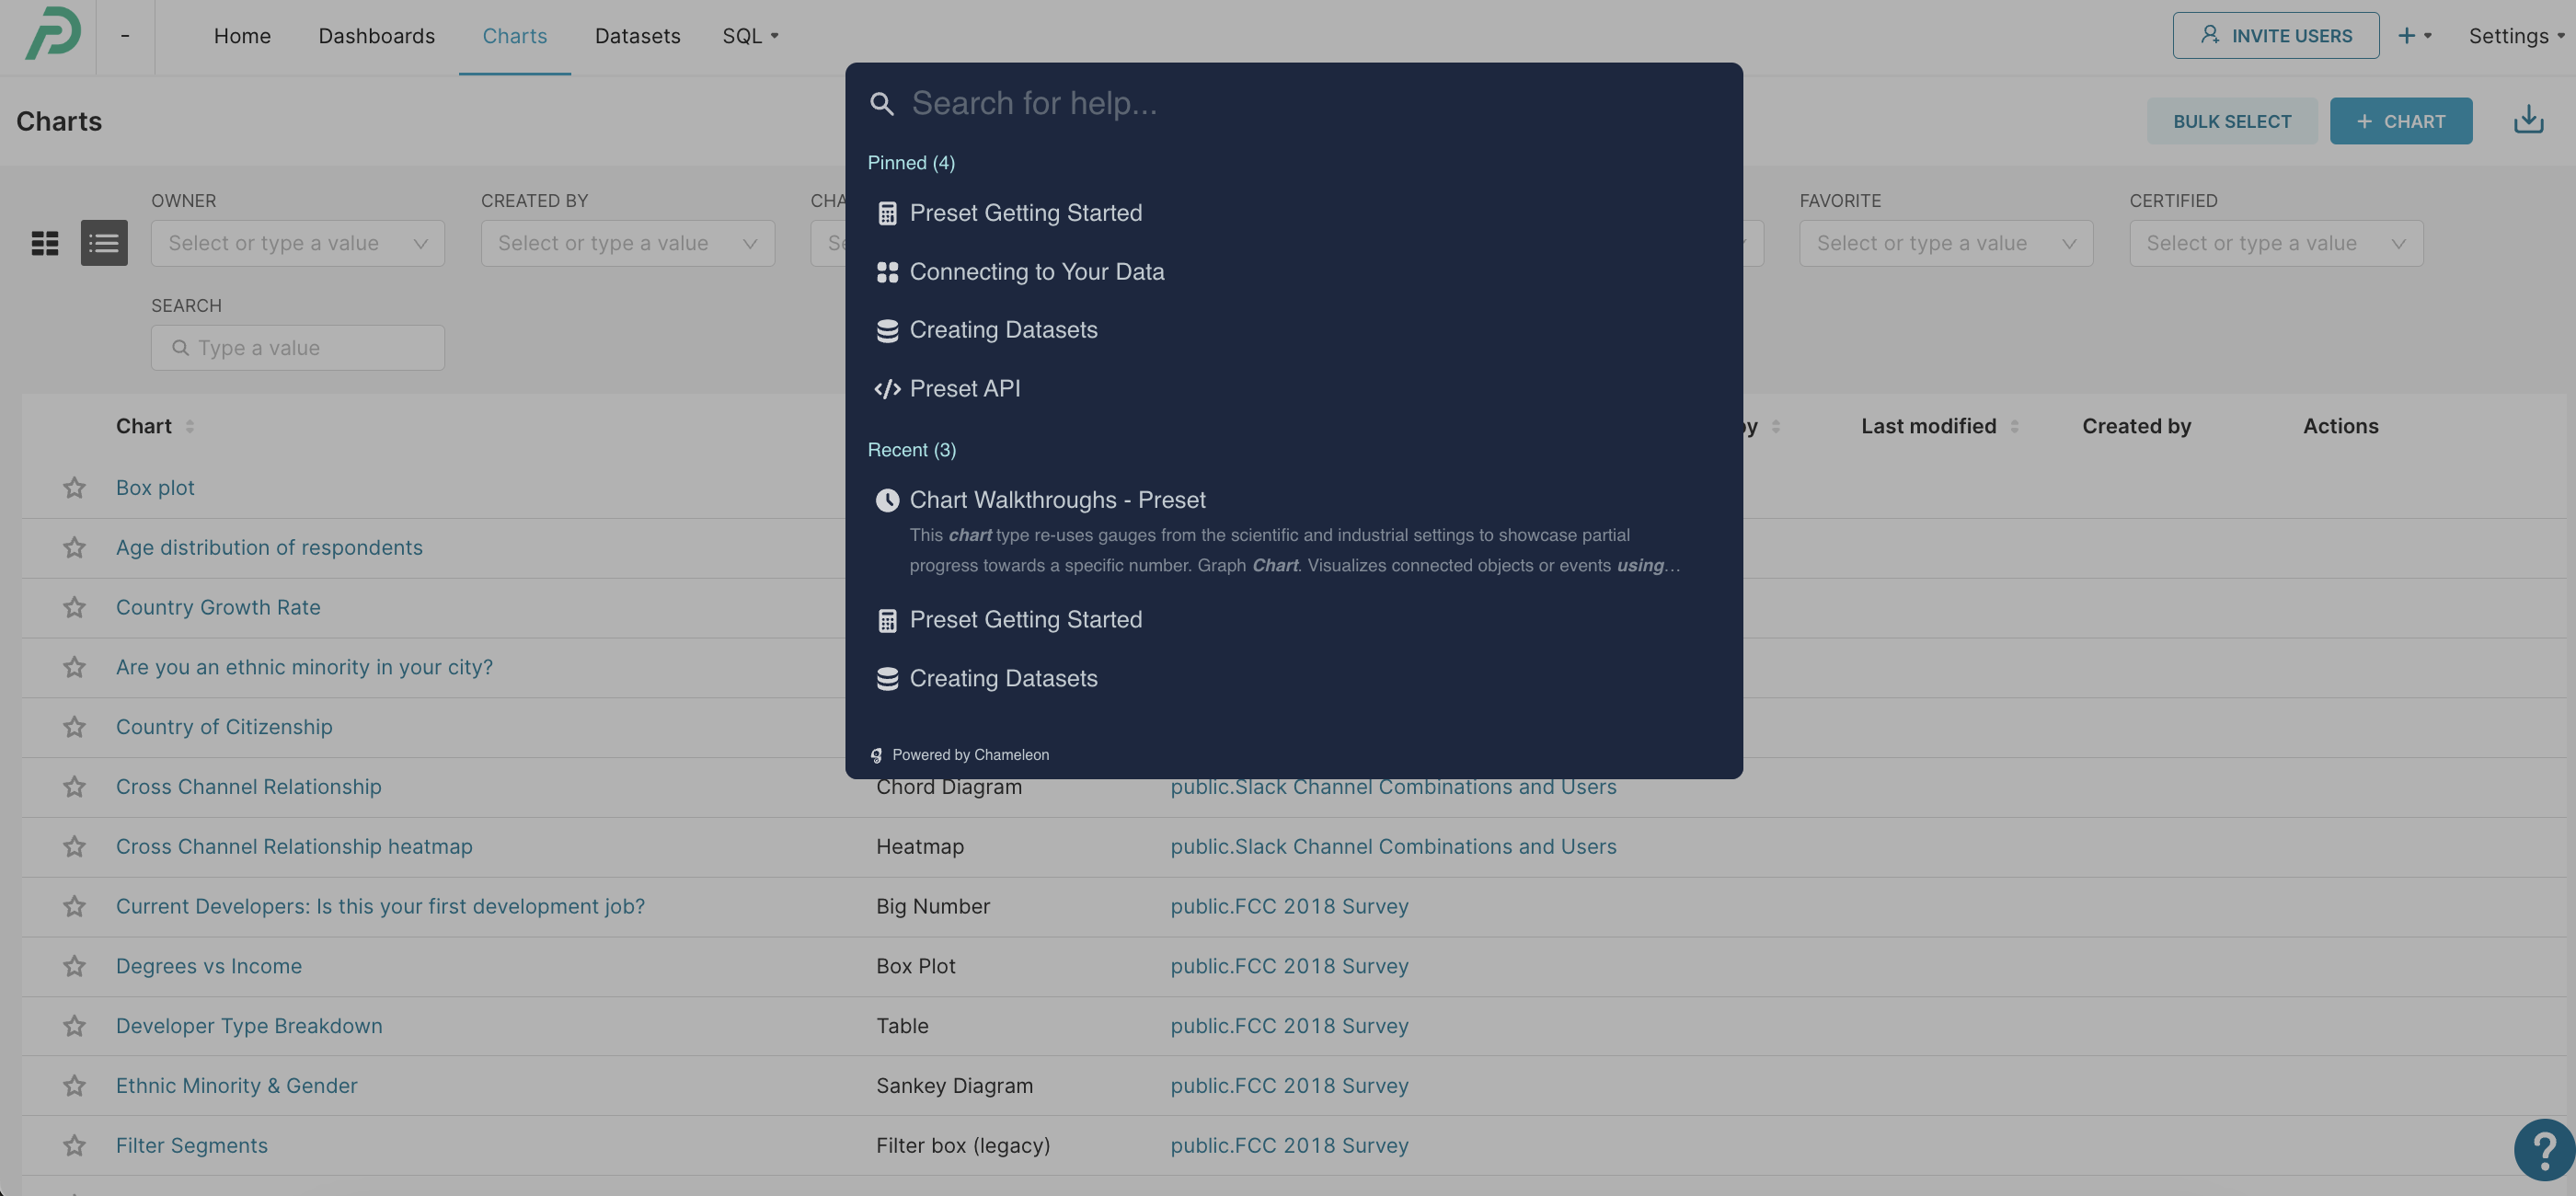This screenshot has width=2576, height=1196.
Task: Focus the chart Search type-a-value field
Action: coord(298,348)
